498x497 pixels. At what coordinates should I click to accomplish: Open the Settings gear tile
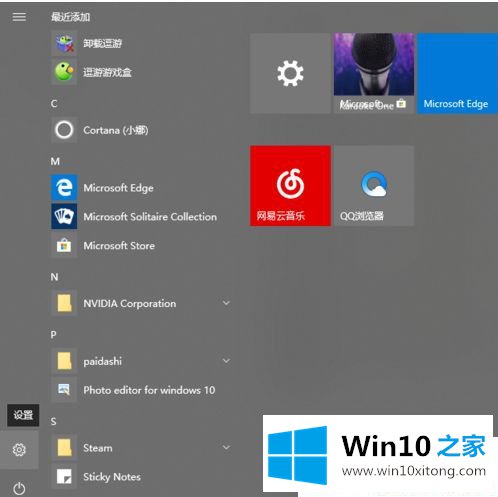click(290, 73)
